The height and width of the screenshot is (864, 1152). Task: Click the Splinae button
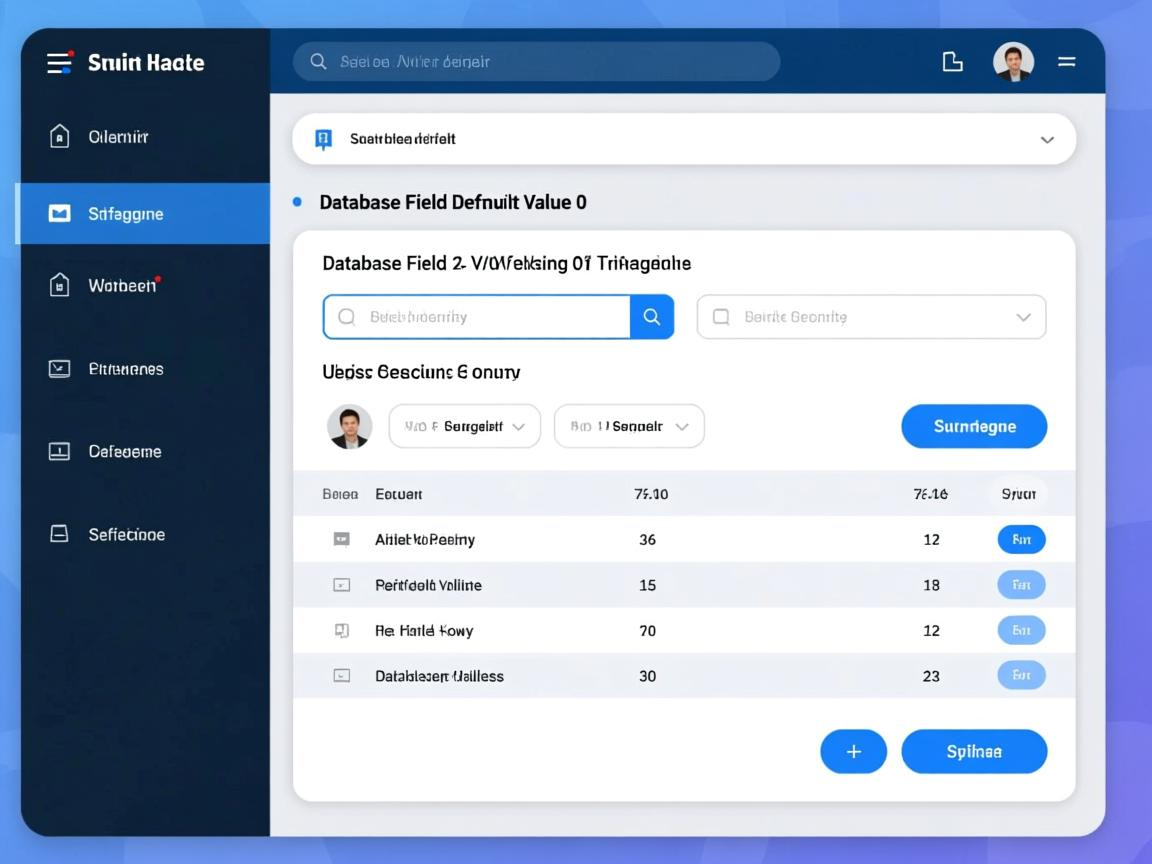[x=974, y=752]
